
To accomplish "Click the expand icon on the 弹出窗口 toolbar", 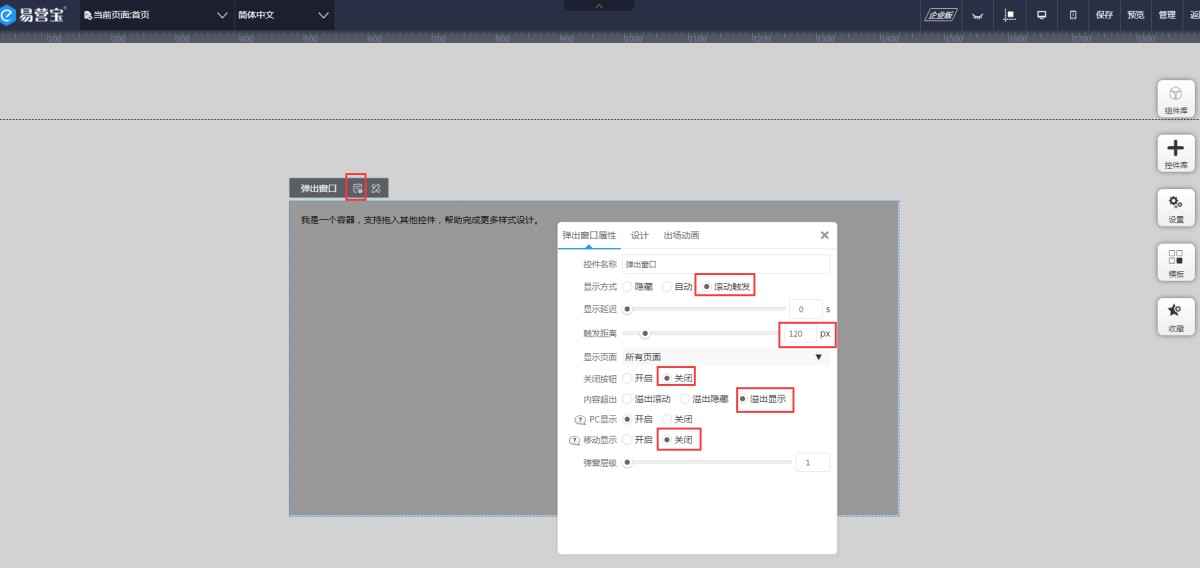I will 376,188.
